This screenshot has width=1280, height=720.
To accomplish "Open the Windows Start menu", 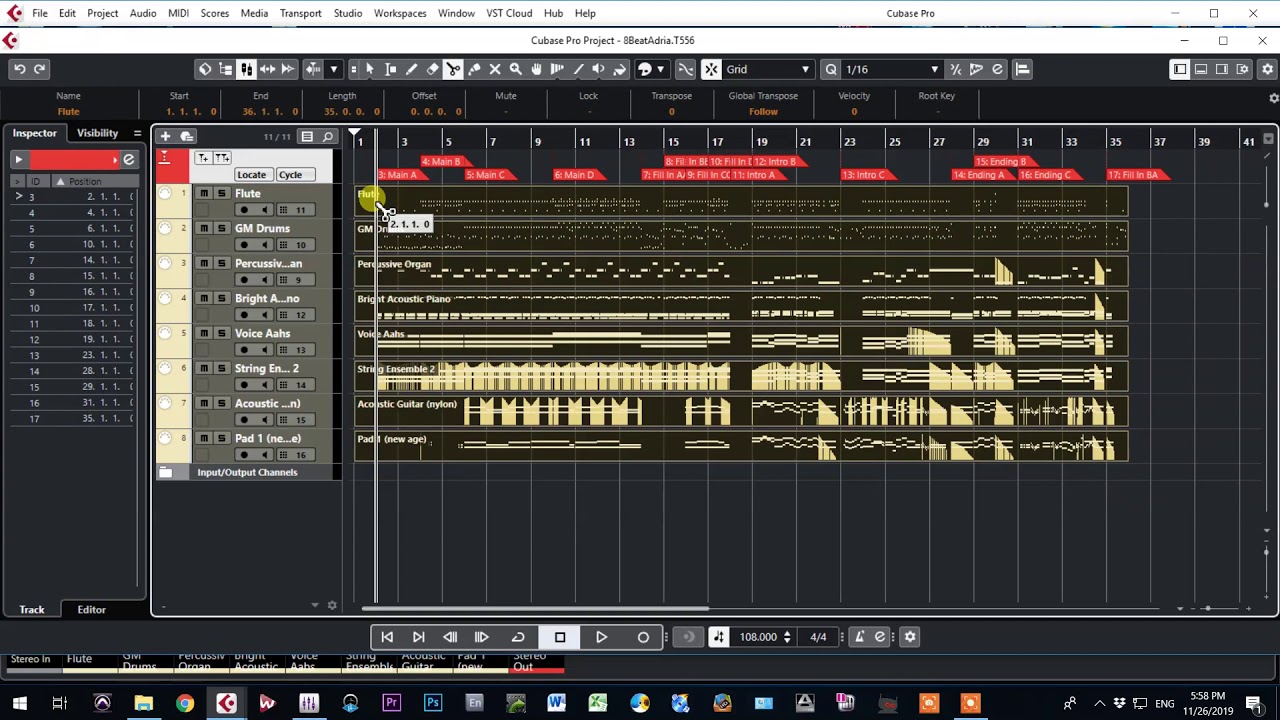I will click(x=19, y=703).
